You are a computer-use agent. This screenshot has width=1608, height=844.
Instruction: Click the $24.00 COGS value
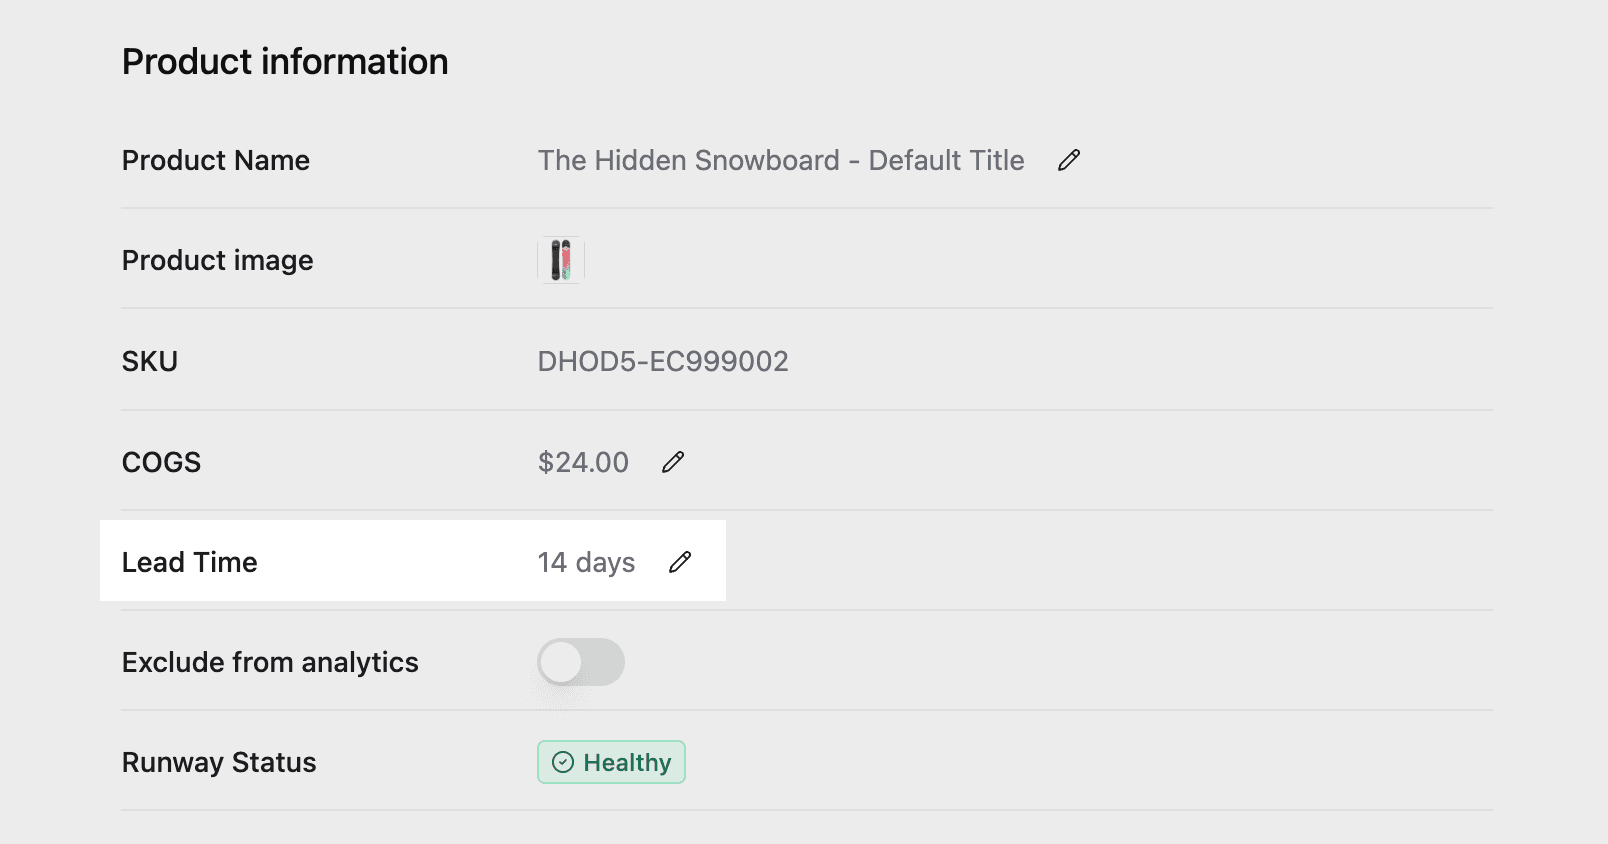pyautogui.click(x=583, y=462)
